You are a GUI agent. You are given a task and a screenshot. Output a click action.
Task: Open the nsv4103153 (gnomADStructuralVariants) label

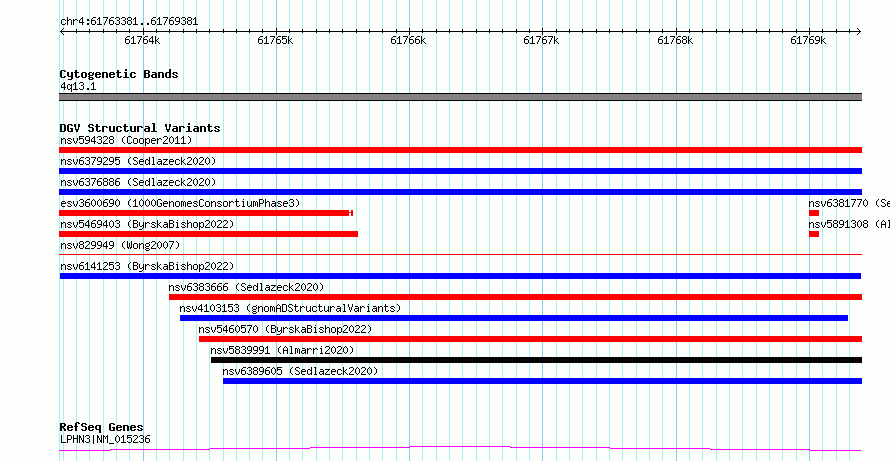click(290, 308)
